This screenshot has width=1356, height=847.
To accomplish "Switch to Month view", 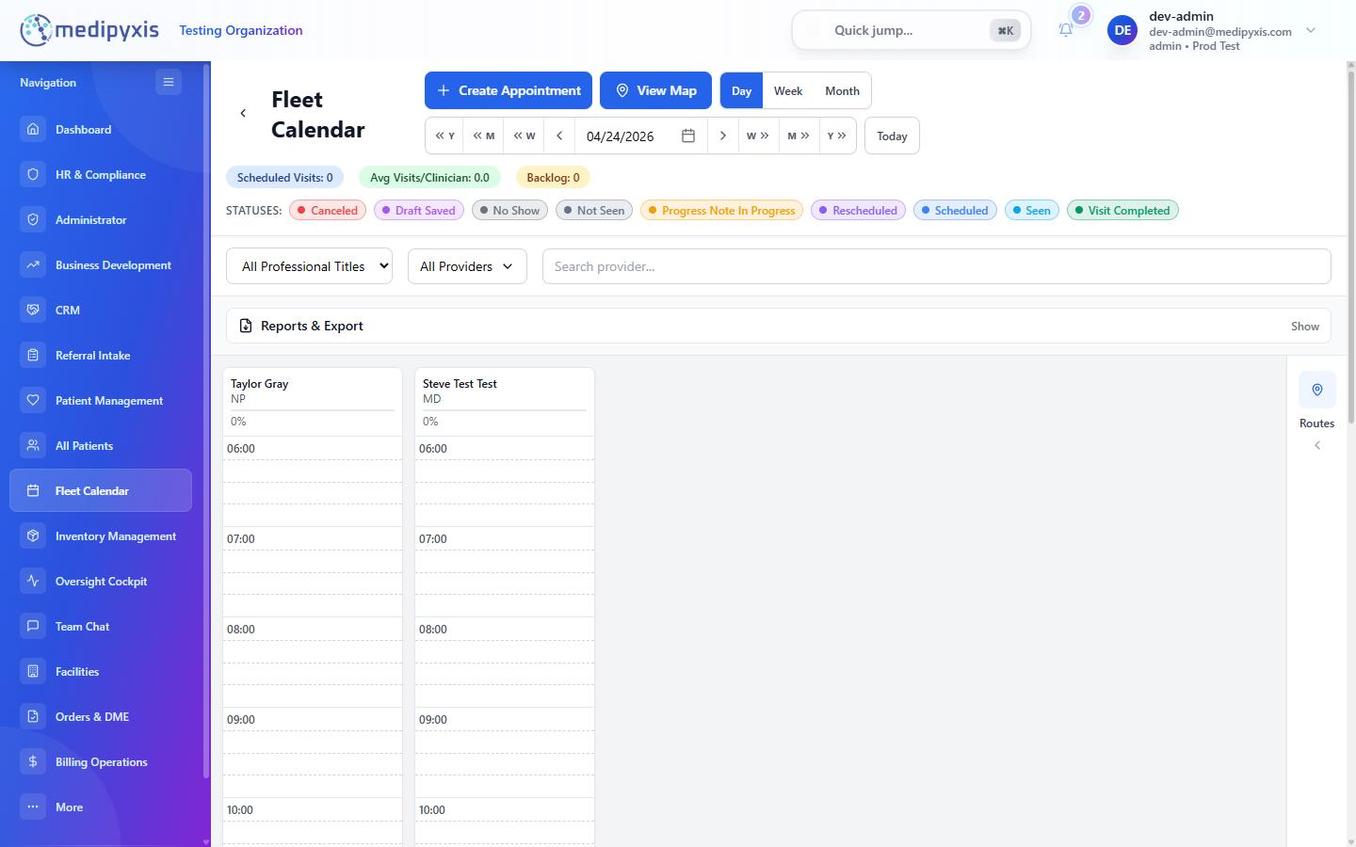I will pos(842,91).
